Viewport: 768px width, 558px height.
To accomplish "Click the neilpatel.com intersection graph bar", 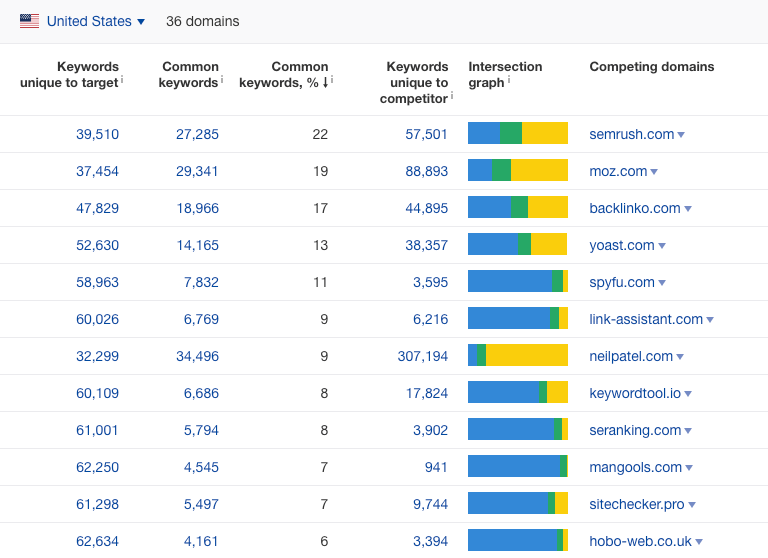I will [x=518, y=355].
